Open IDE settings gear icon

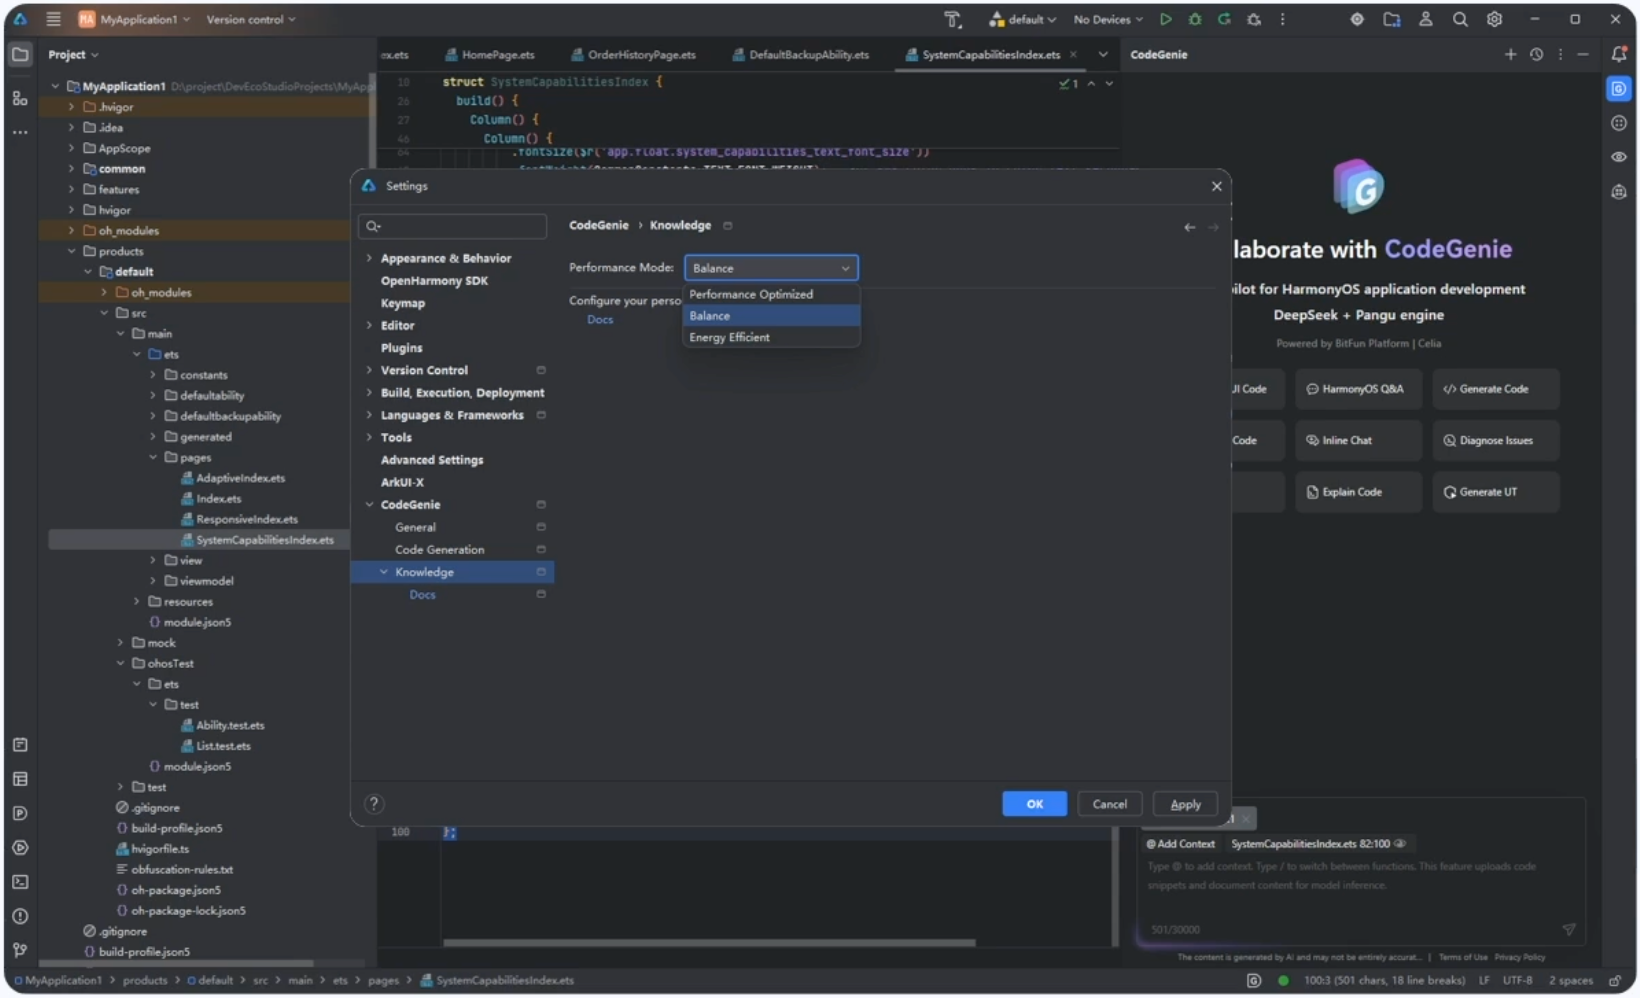pos(1494,19)
